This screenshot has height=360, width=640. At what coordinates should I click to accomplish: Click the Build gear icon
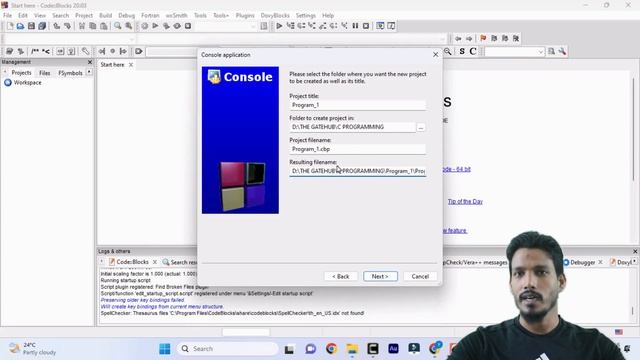pos(144,26)
